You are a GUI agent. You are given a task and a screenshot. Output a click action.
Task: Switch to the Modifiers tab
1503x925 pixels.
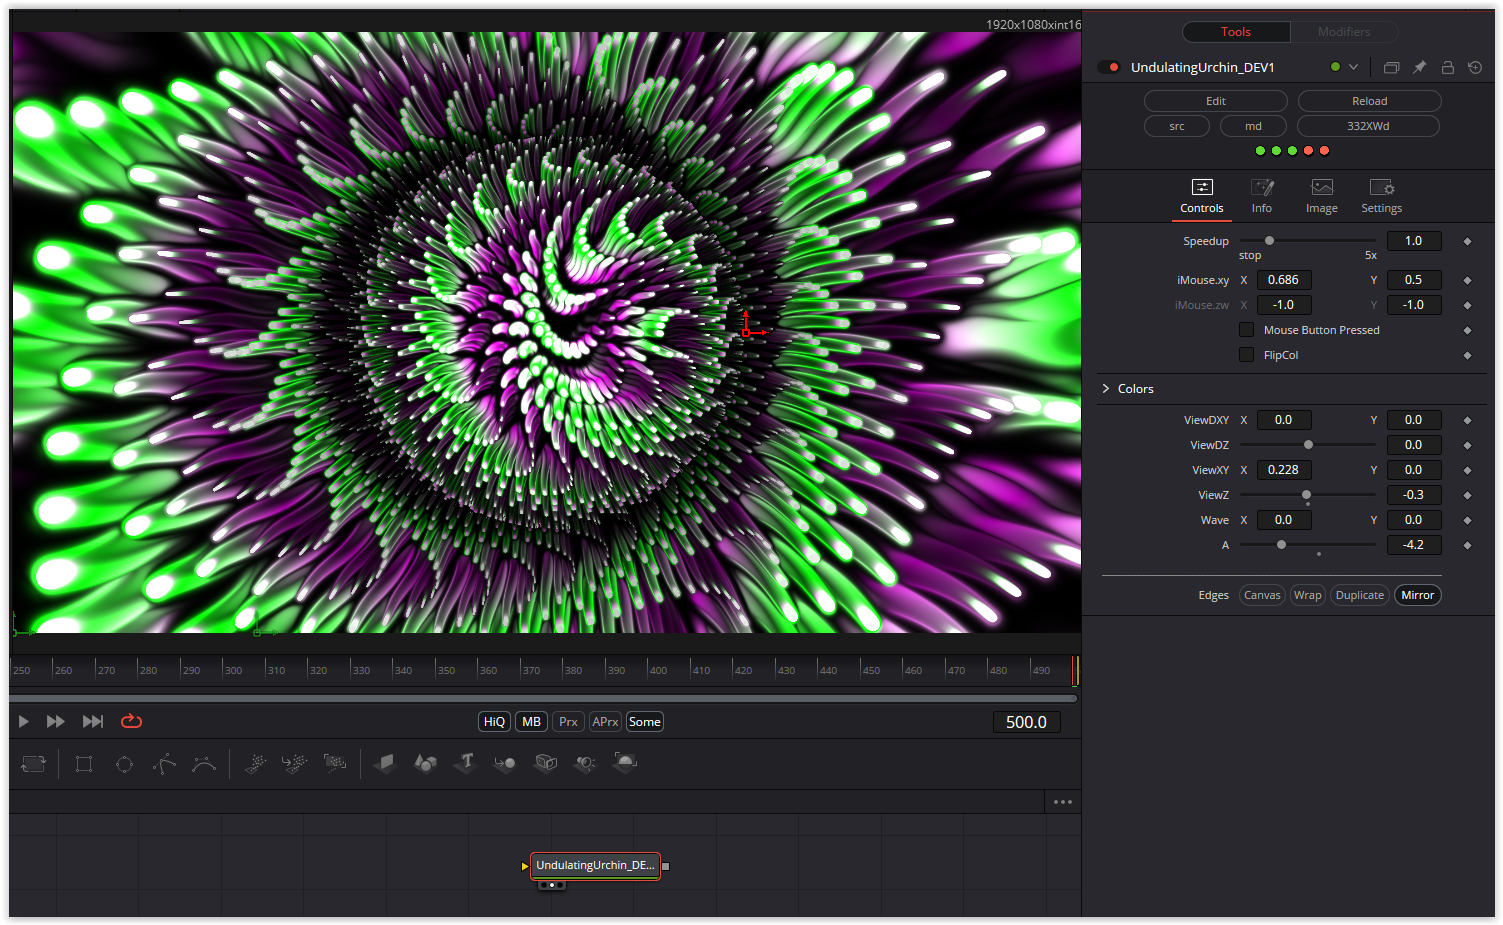click(x=1344, y=32)
